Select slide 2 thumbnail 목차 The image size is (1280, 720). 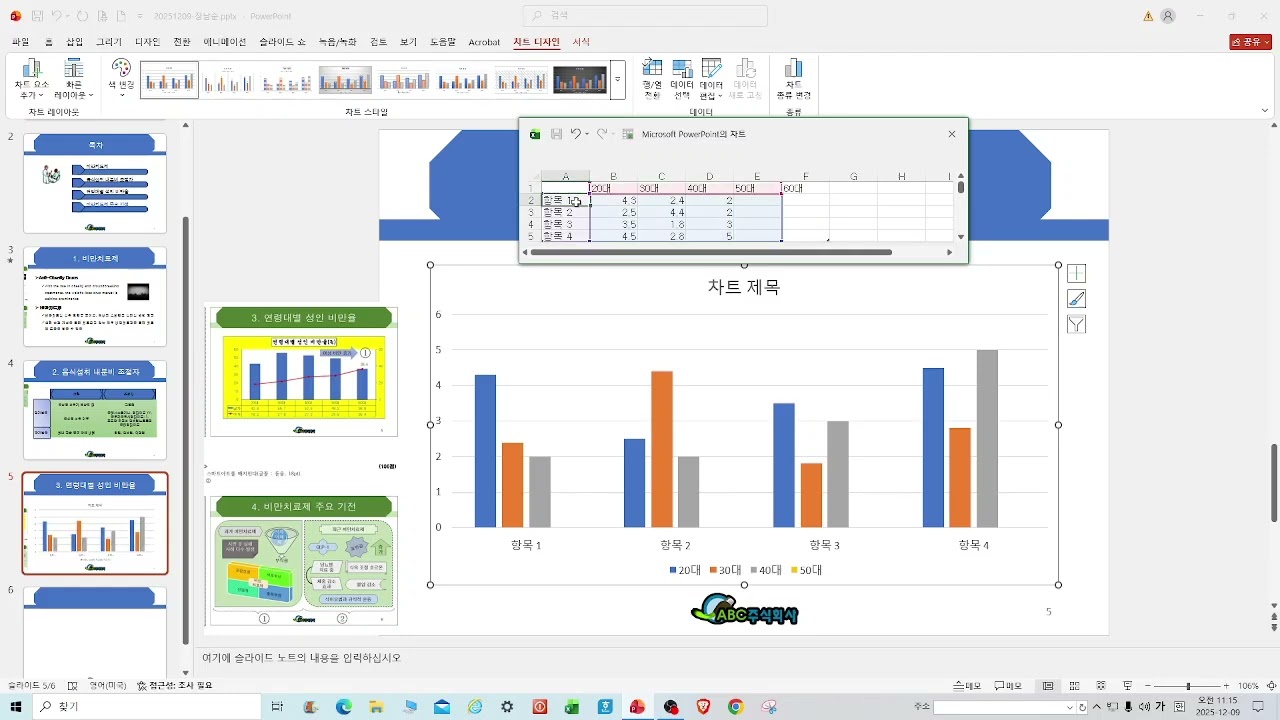[x=95, y=183]
